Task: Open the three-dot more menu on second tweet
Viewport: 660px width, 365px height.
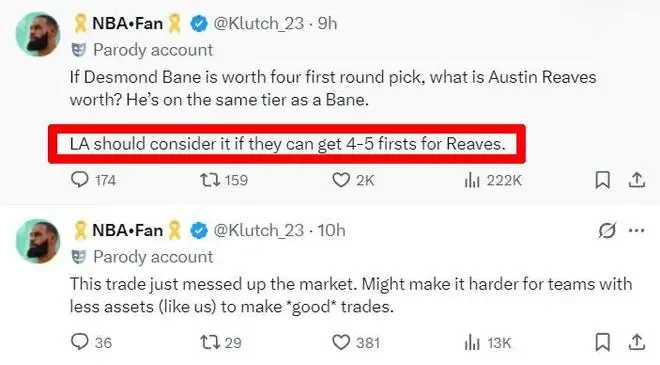Action: click(x=636, y=230)
